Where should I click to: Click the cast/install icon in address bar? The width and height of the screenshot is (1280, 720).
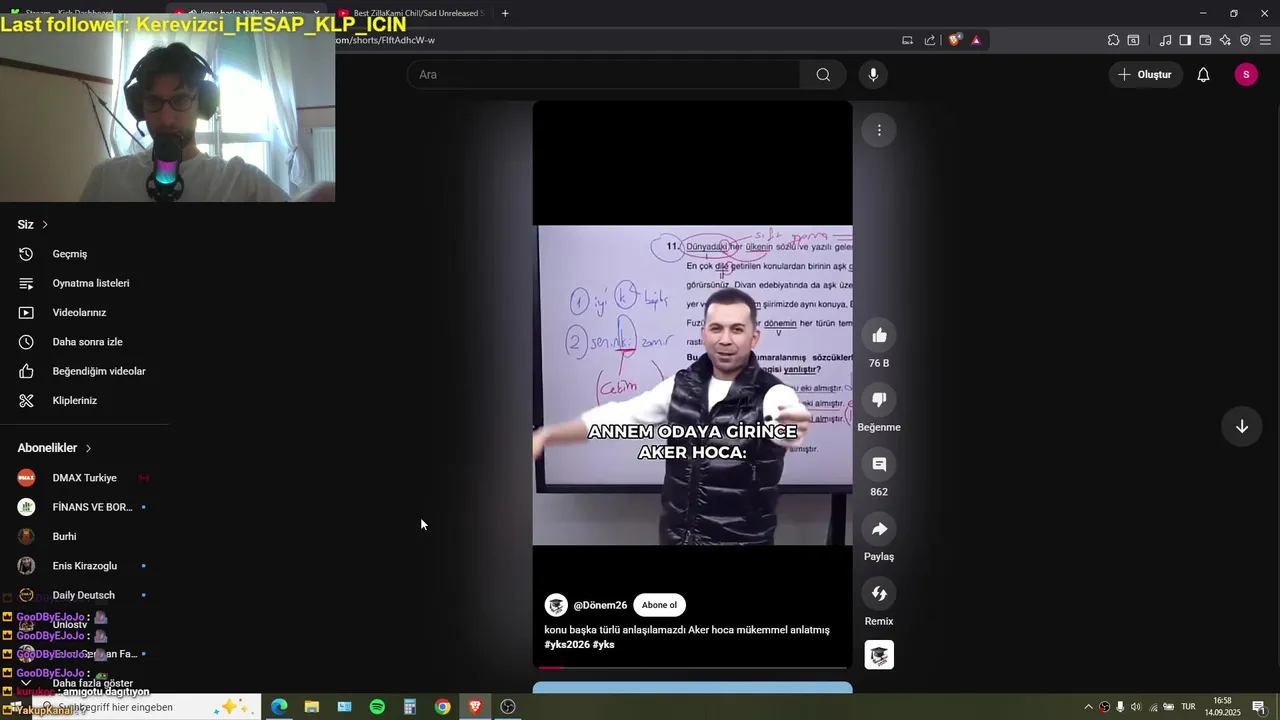[908, 40]
